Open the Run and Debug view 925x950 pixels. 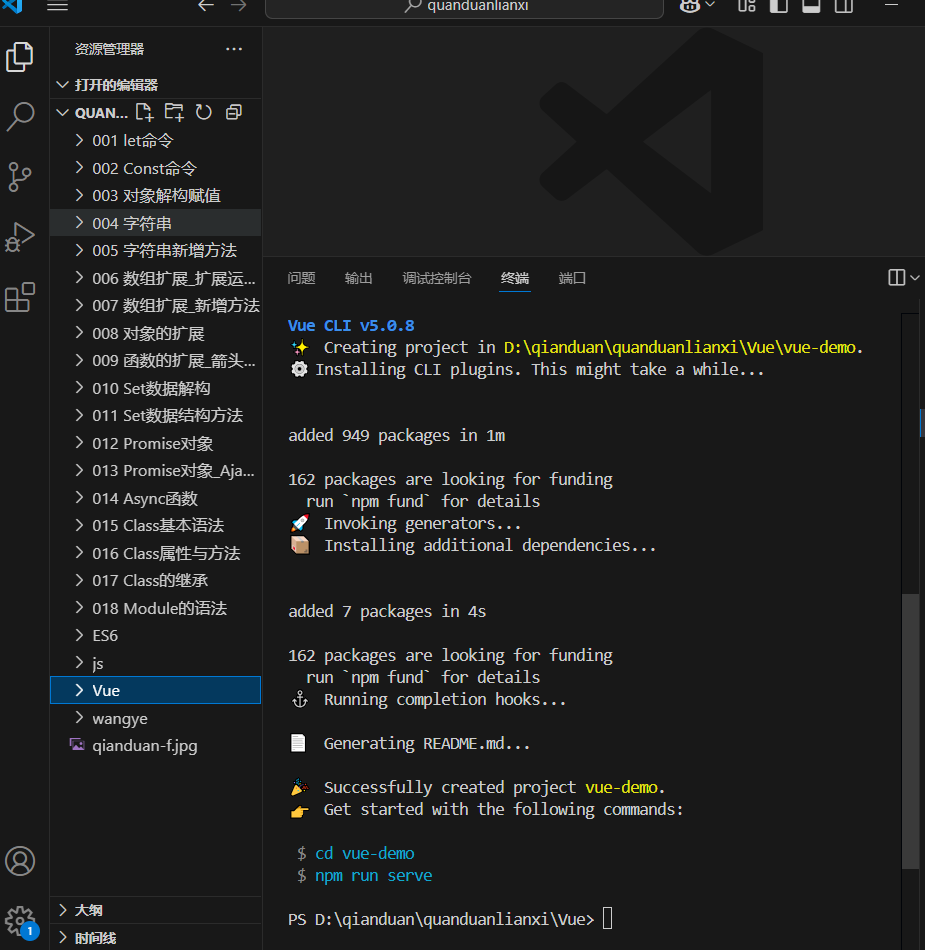20,237
